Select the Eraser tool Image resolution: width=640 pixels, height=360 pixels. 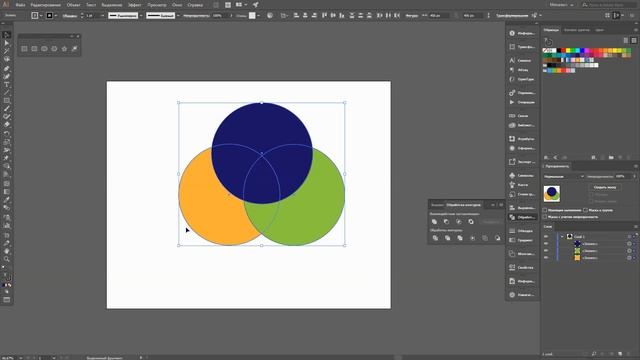tap(7, 124)
